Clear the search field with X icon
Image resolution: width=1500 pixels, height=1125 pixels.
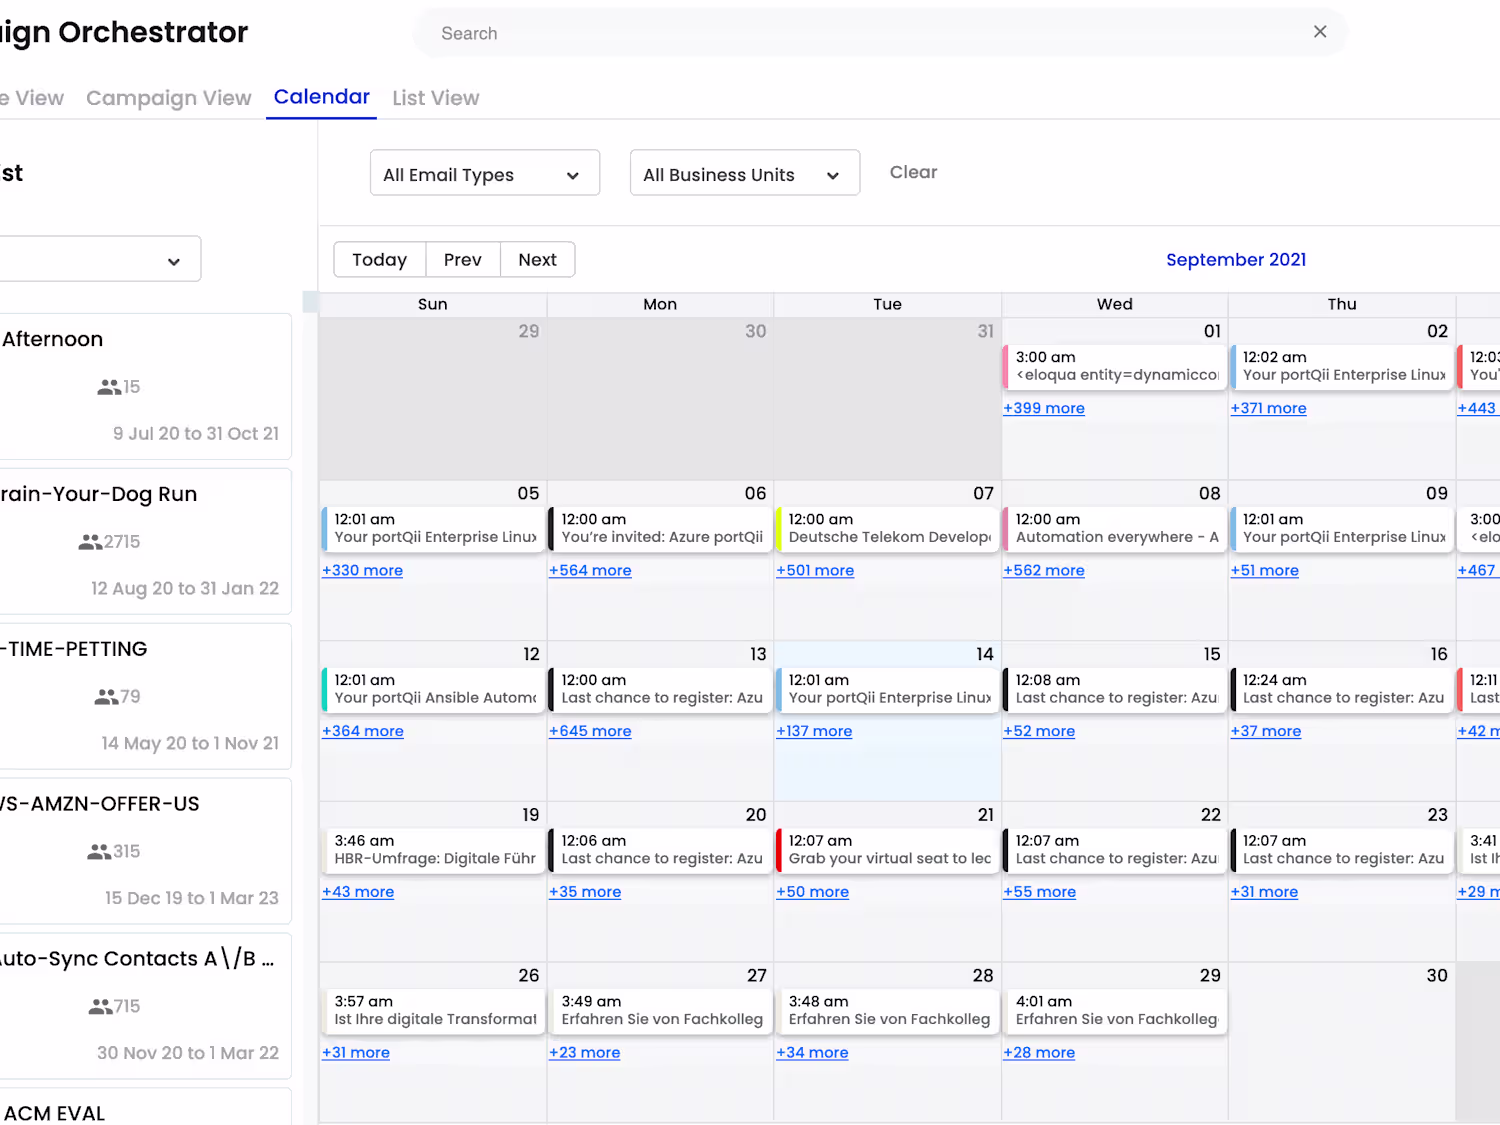click(x=1320, y=32)
